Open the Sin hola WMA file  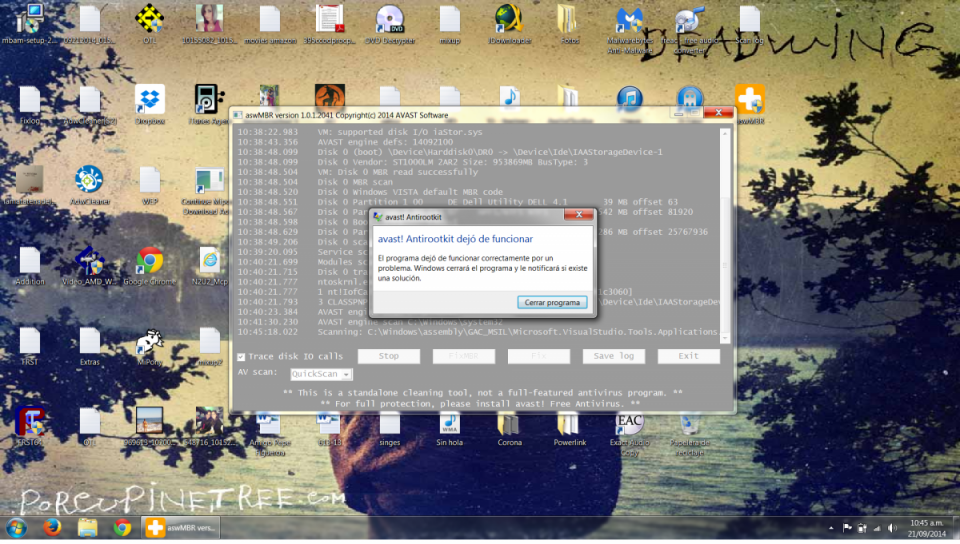click(450, 428)
